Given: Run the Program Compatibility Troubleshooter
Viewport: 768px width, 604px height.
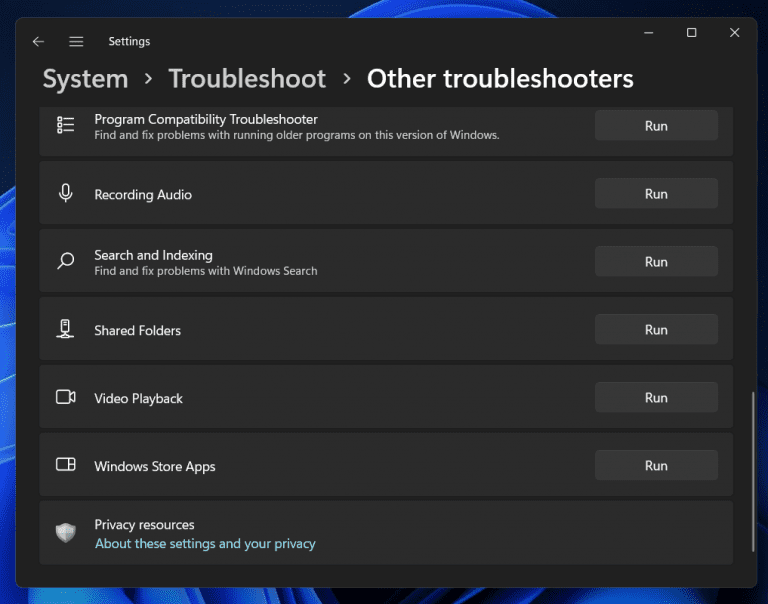Looking at the screenshot, I should coord(656,126).
